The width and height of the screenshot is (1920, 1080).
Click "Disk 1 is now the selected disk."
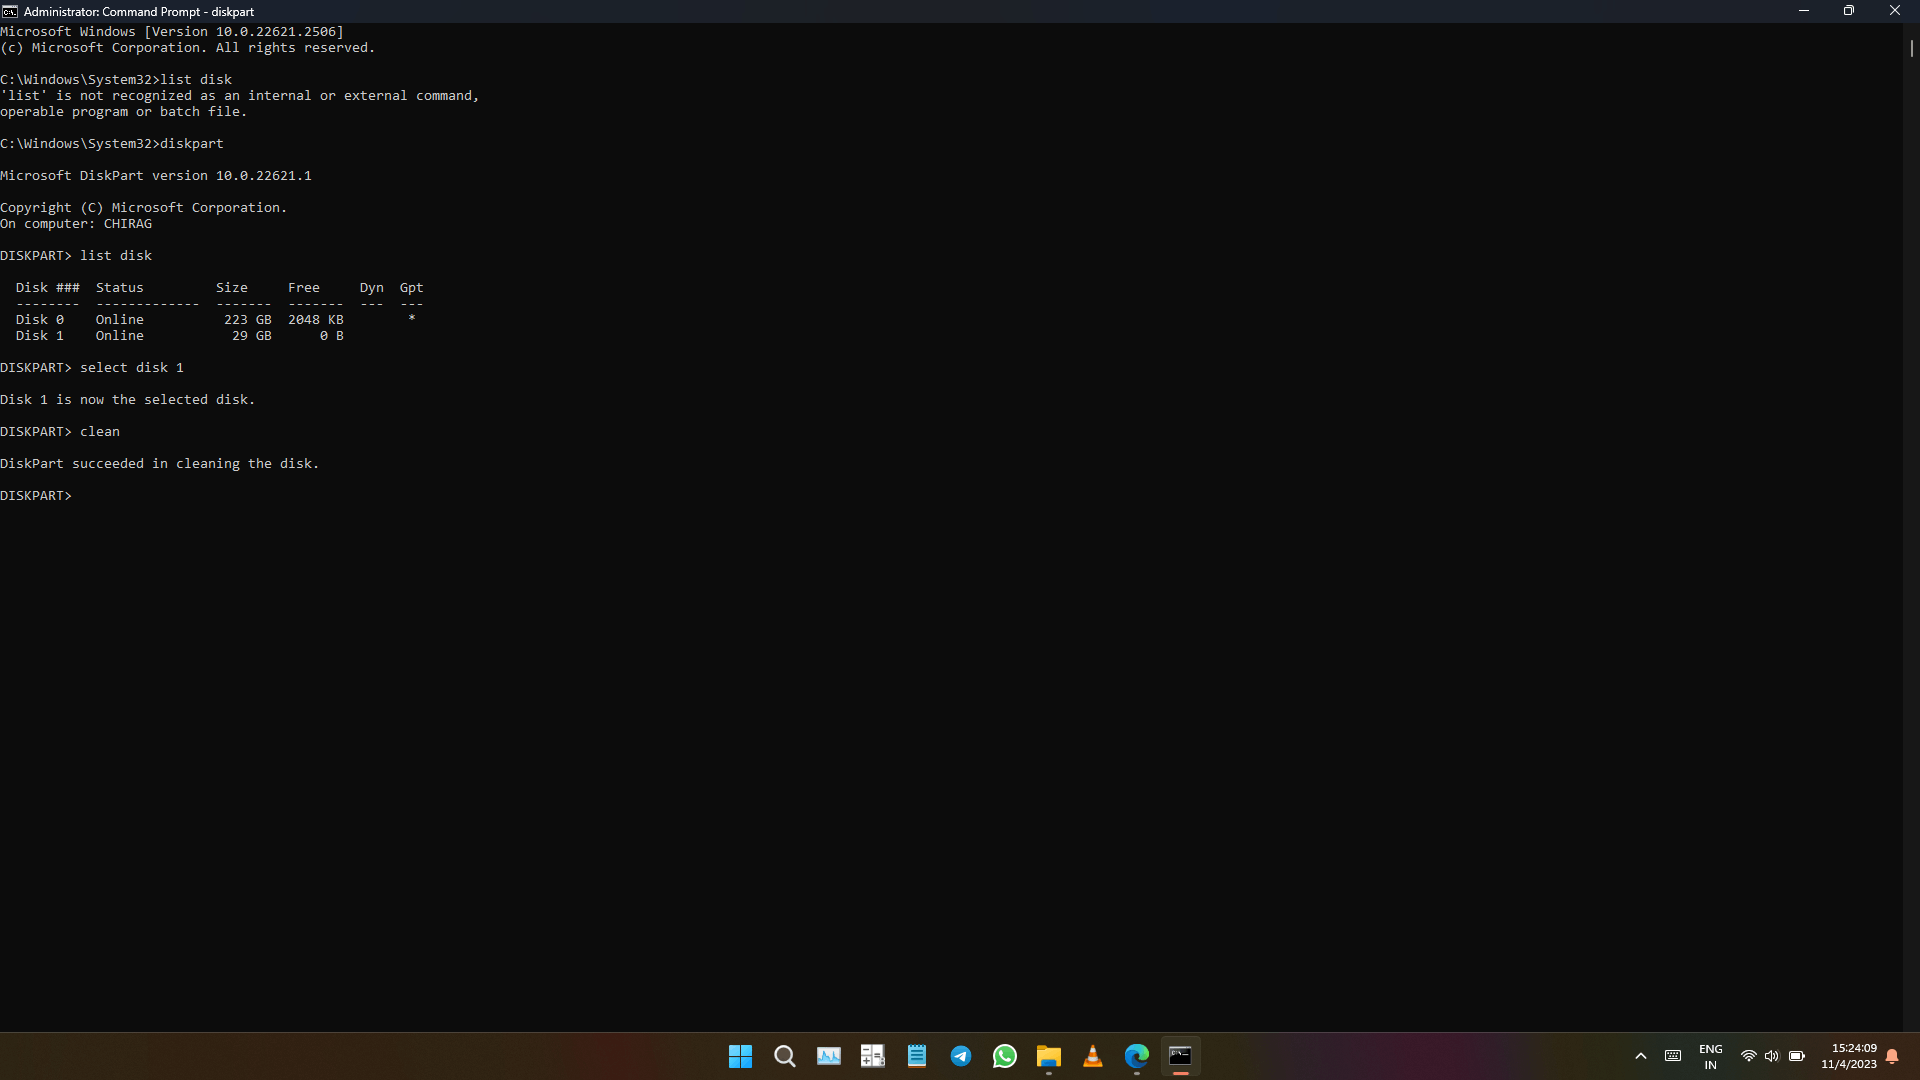128,400
